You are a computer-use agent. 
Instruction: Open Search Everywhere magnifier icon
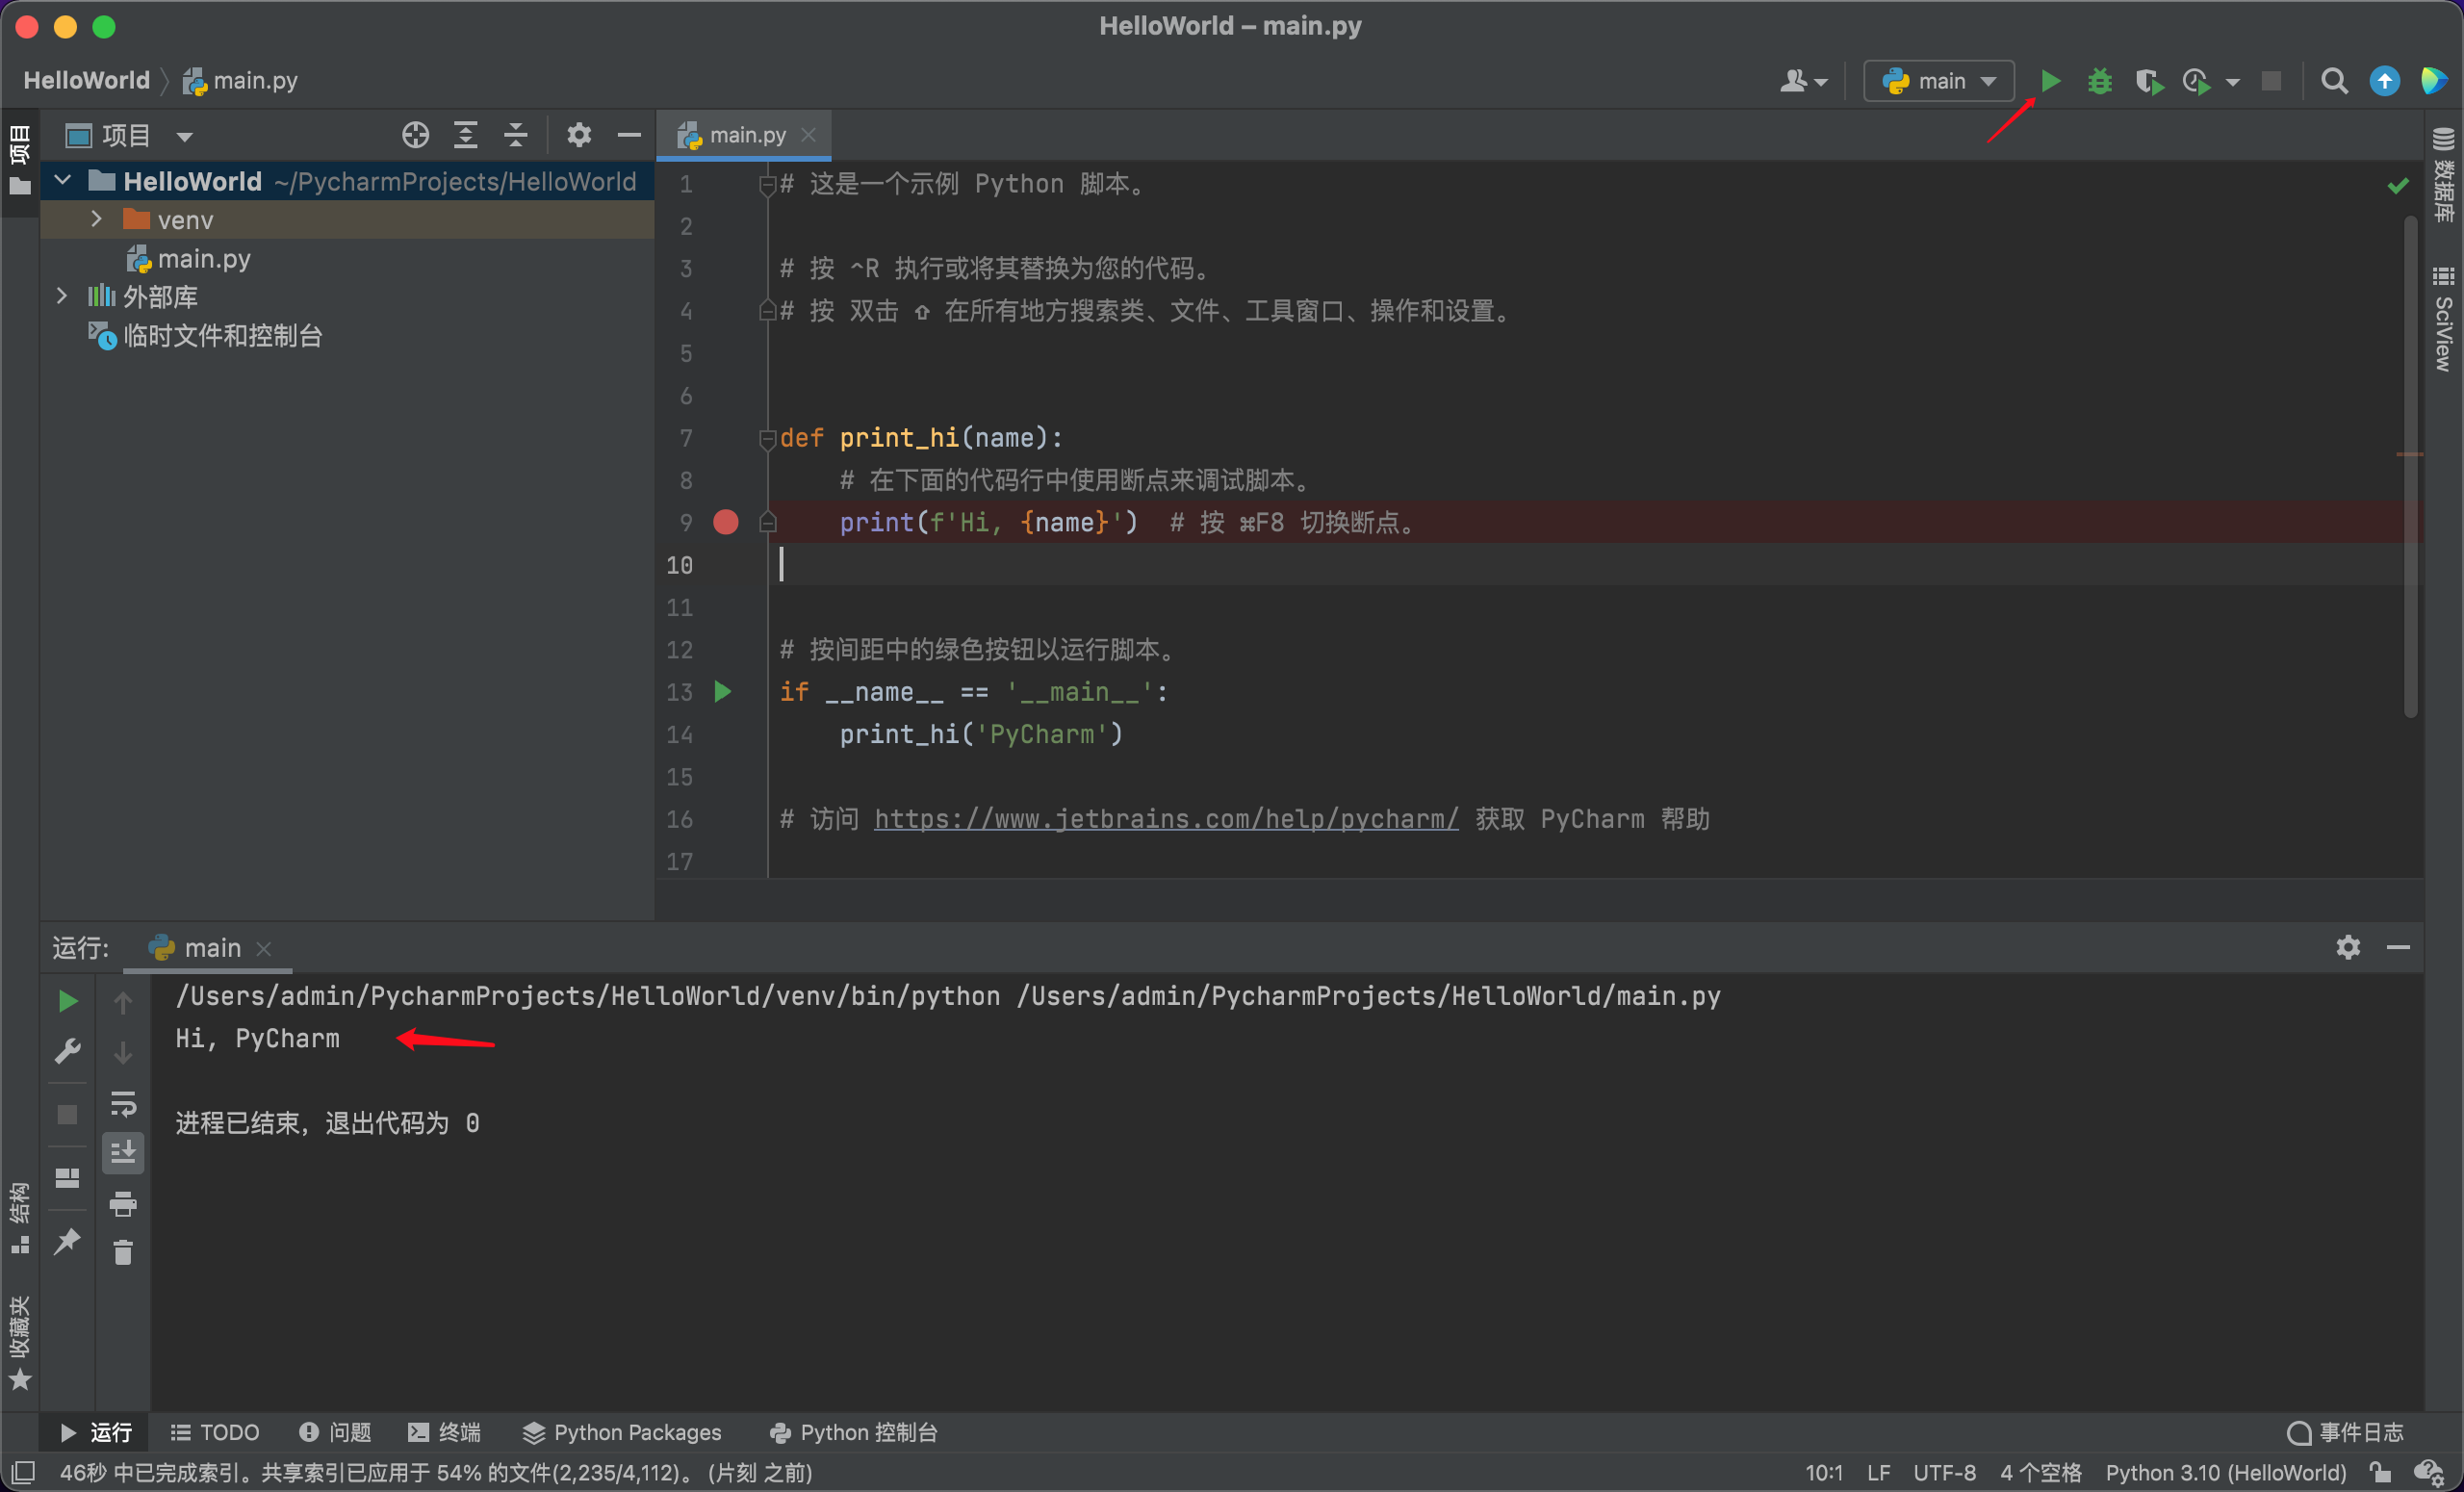click(2333, 81)
